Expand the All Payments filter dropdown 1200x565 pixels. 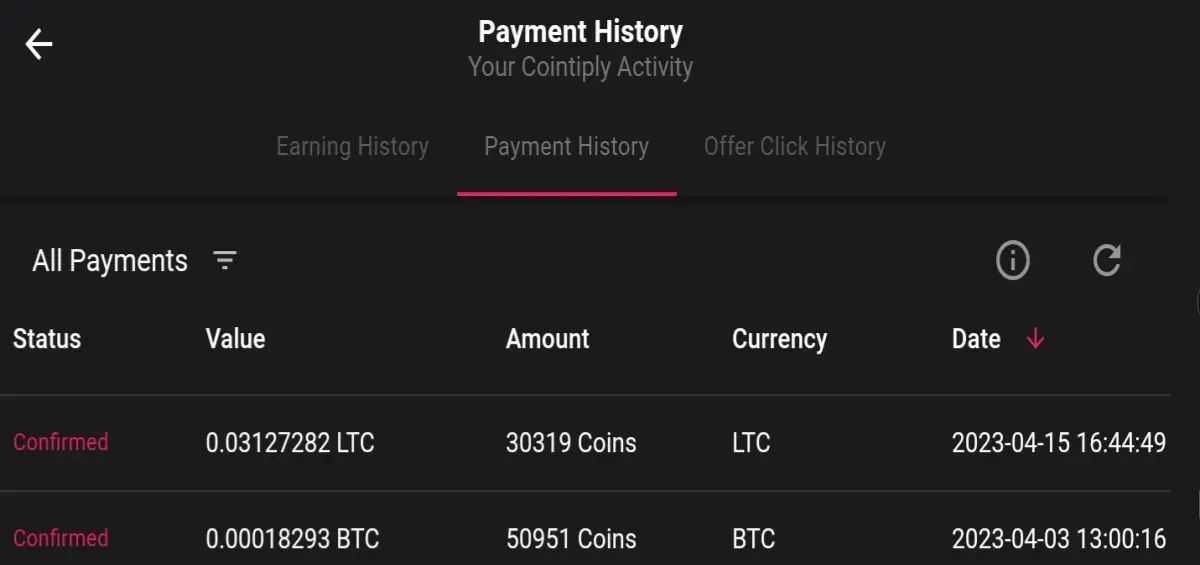pos(110,261)
